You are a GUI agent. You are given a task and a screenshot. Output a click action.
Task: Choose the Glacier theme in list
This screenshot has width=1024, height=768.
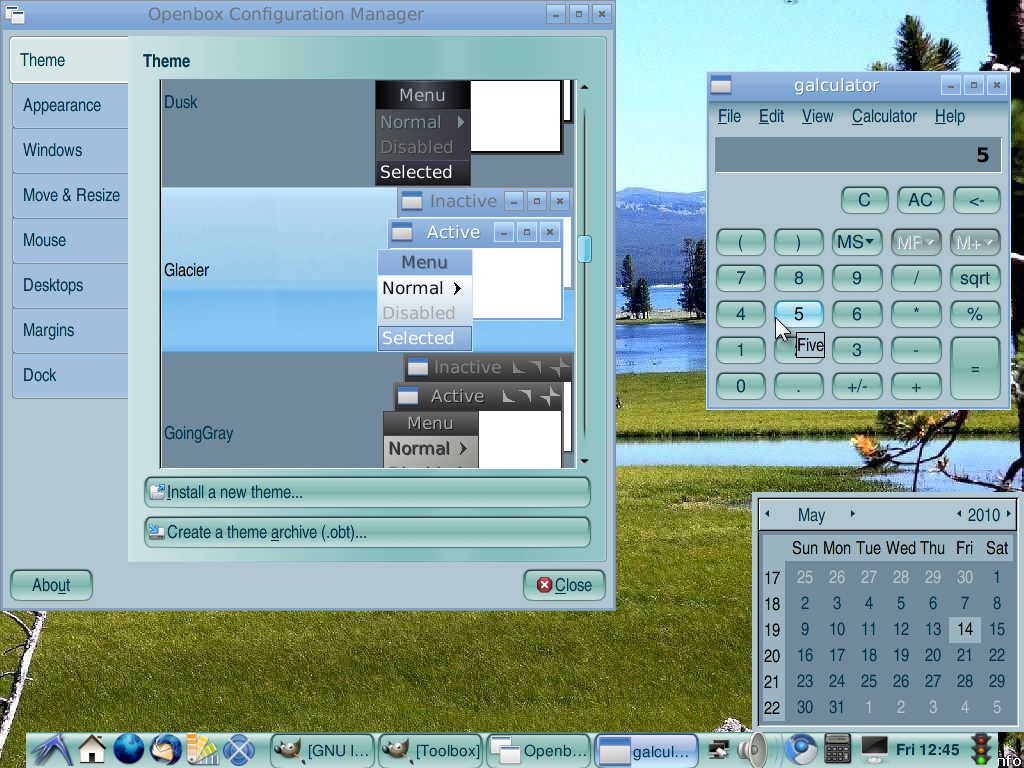click(368, 270)
